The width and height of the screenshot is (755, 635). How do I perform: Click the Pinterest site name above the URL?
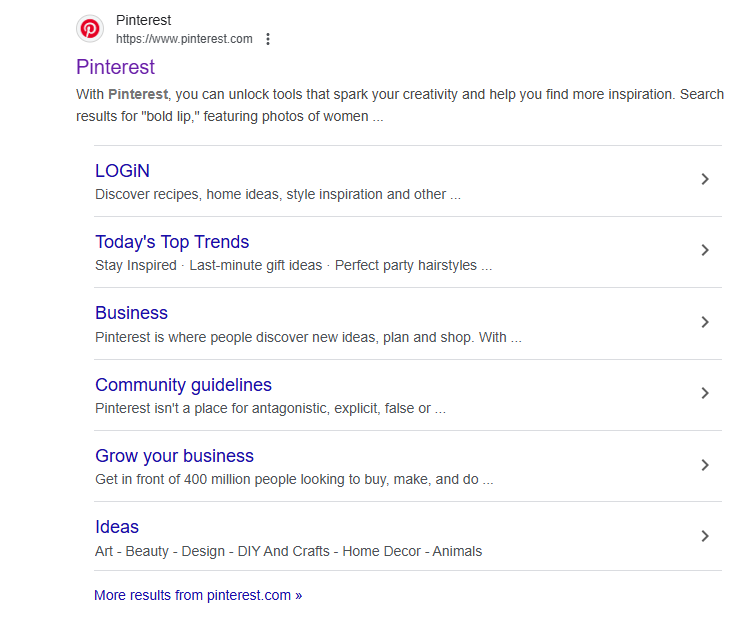click(143, 20)
